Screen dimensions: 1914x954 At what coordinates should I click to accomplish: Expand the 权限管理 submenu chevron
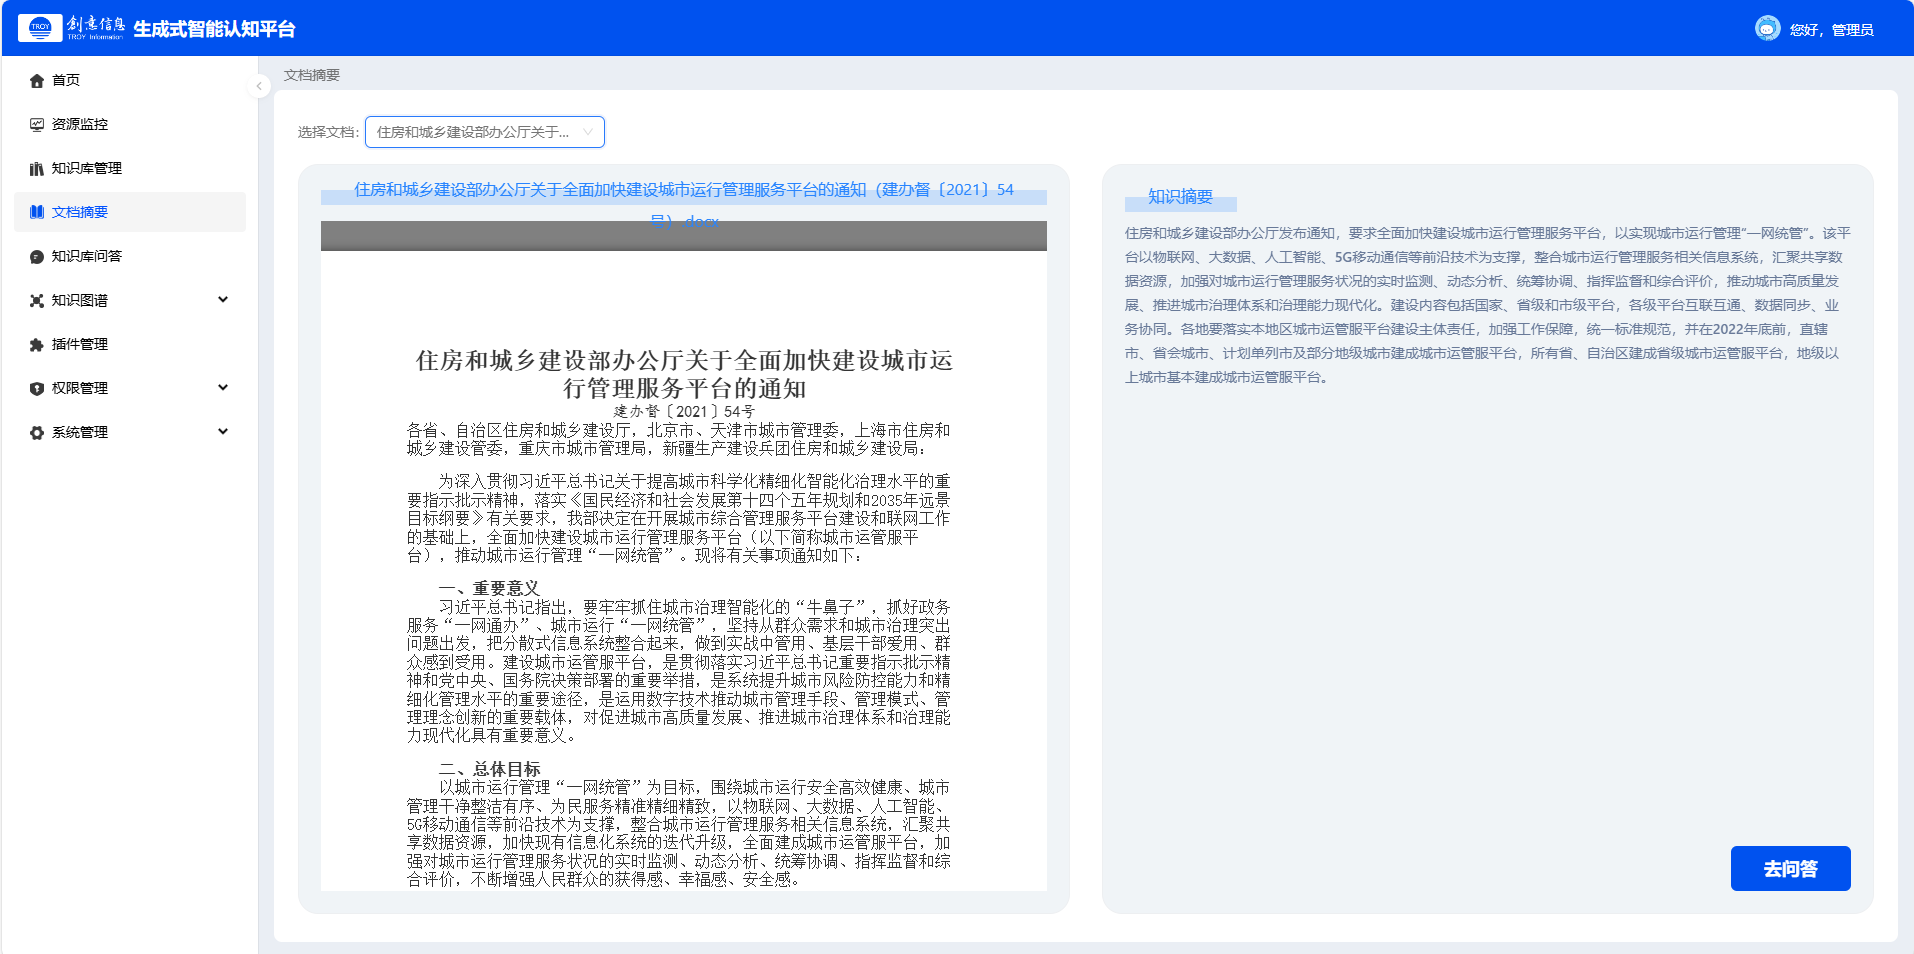(223, 387)
